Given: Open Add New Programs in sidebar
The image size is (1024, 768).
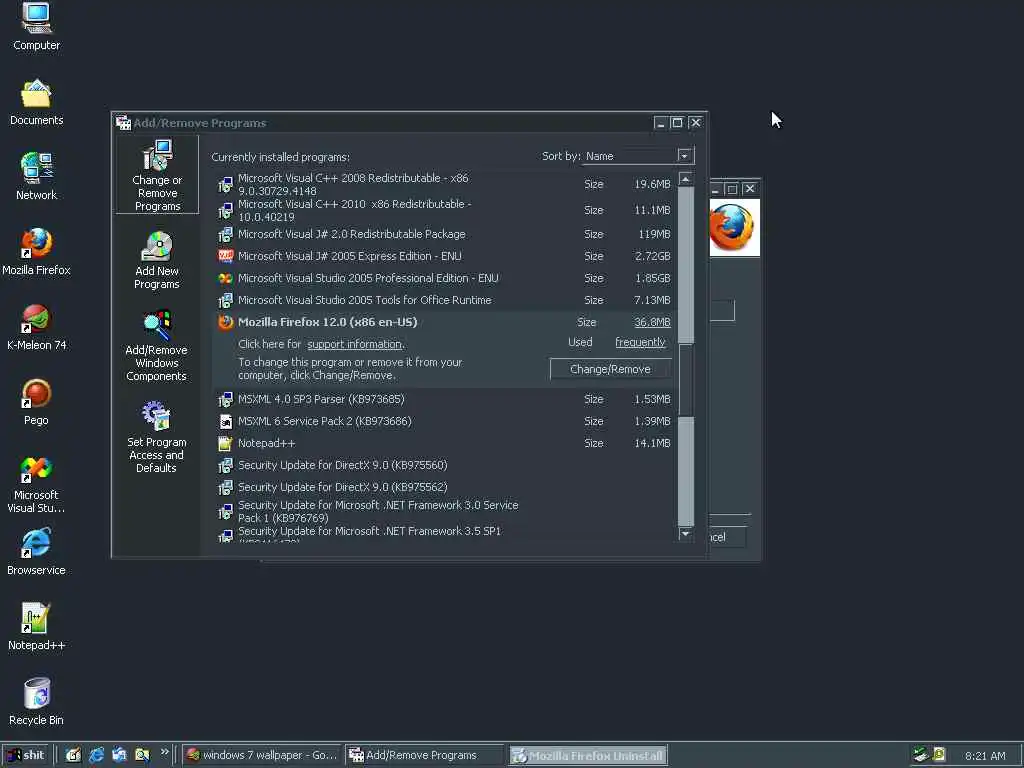Looking at the screenshot, I should 157,261.
